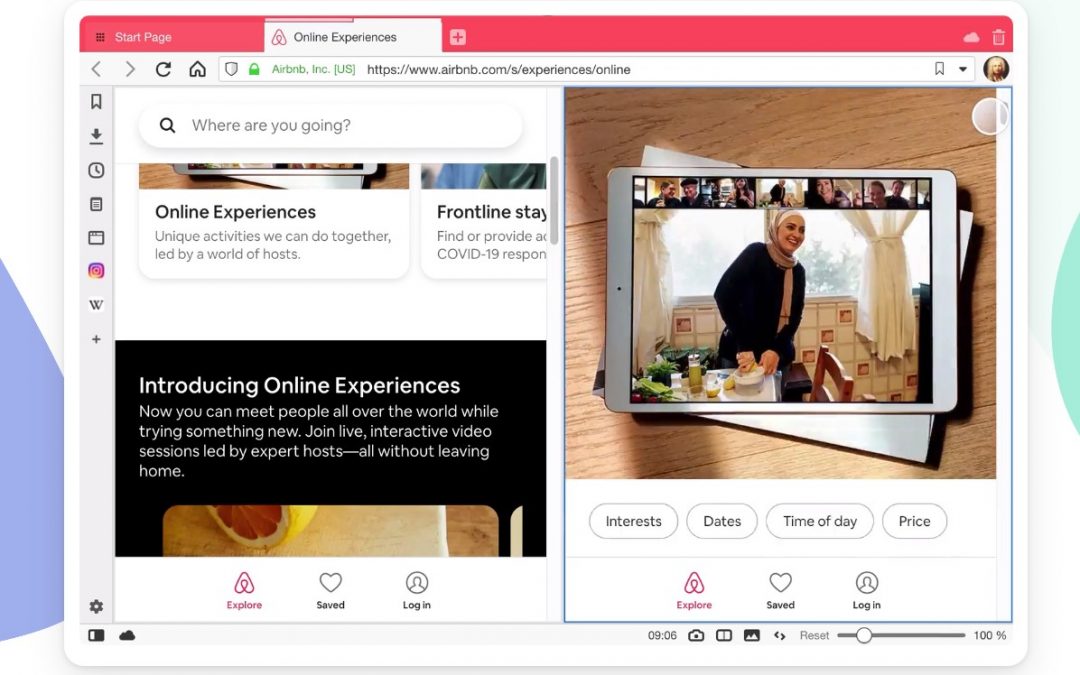Viewport: 1080px width, 675px height.
Task: Adjust the zoom slider handle
Action: pyautogui.click(x=864, y=635)
